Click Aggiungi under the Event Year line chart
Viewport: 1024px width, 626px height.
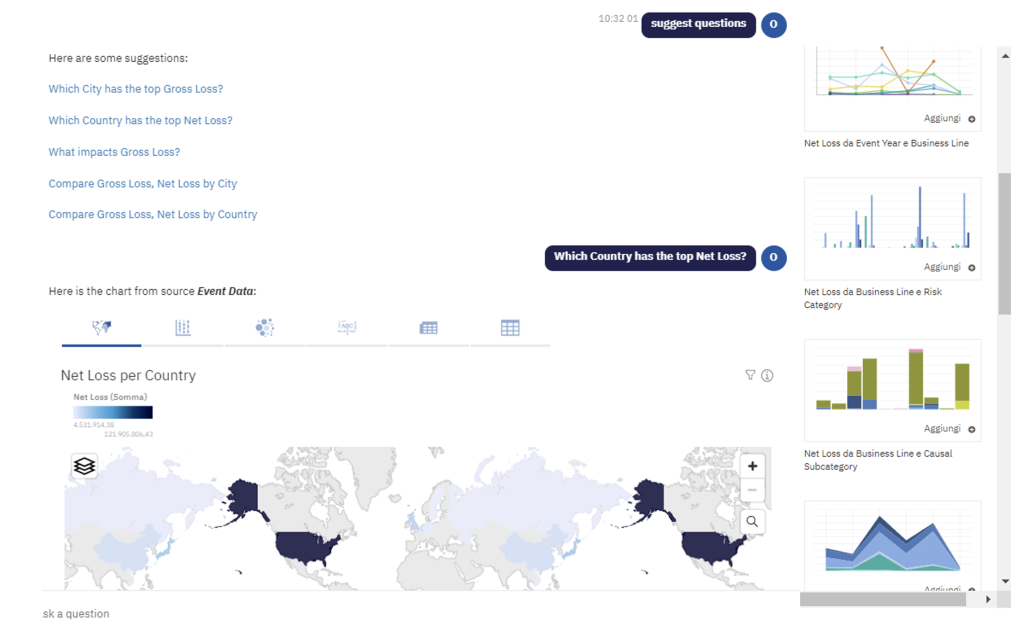[950, 118]
